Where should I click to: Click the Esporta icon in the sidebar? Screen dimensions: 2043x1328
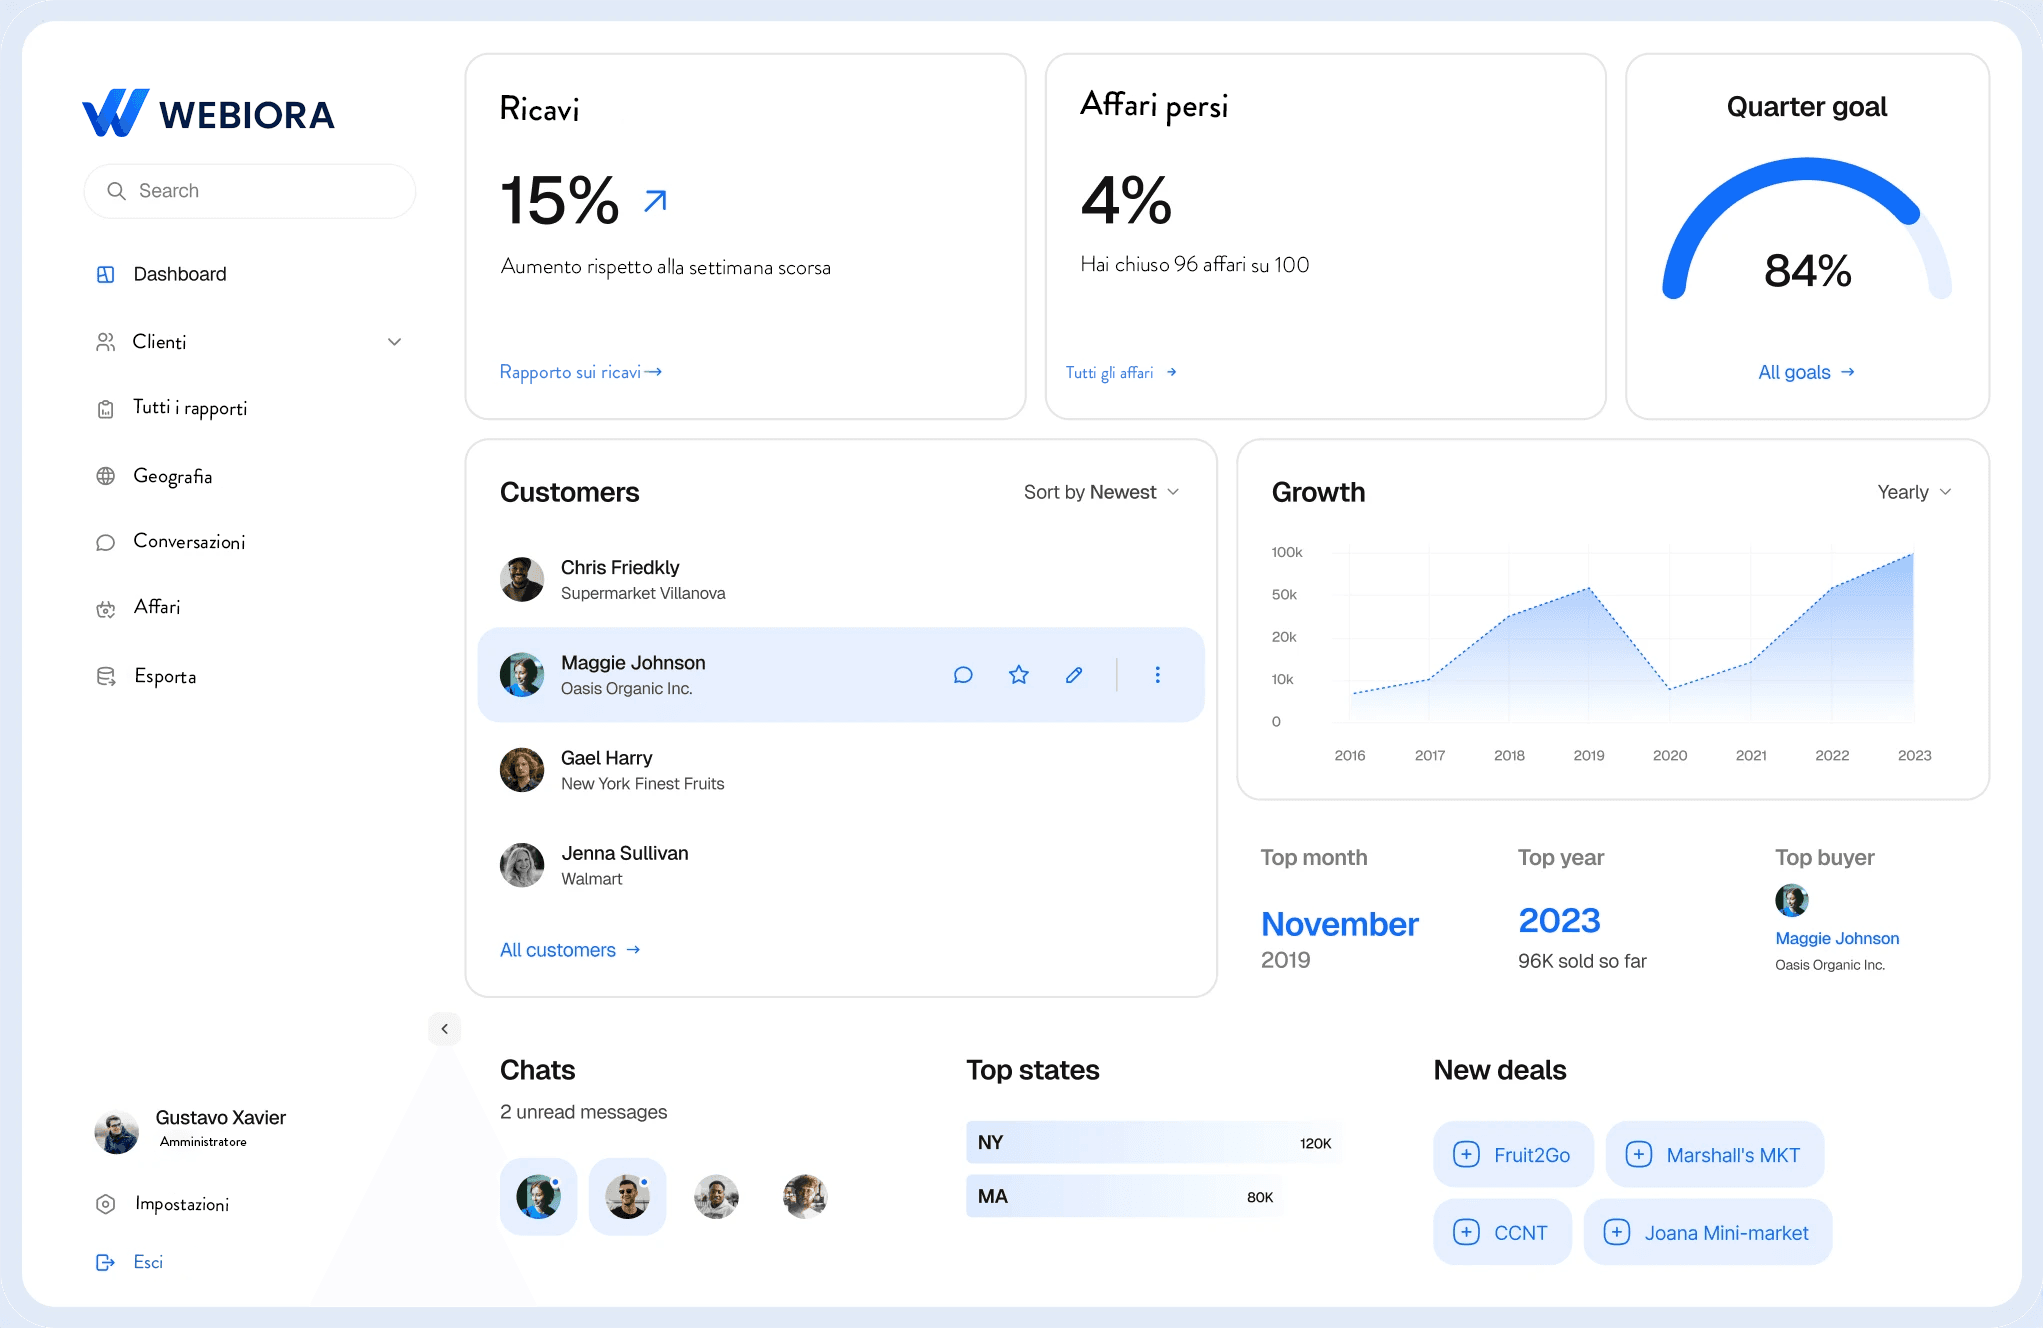(106, 676)
